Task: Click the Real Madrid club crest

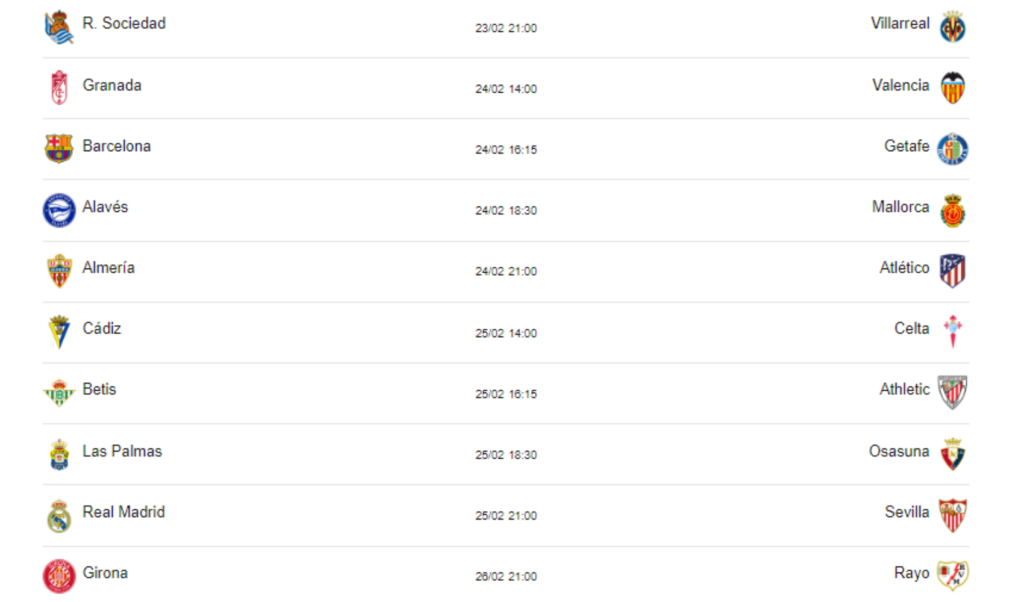Action: pyautogui.click(x=59, y=515)
